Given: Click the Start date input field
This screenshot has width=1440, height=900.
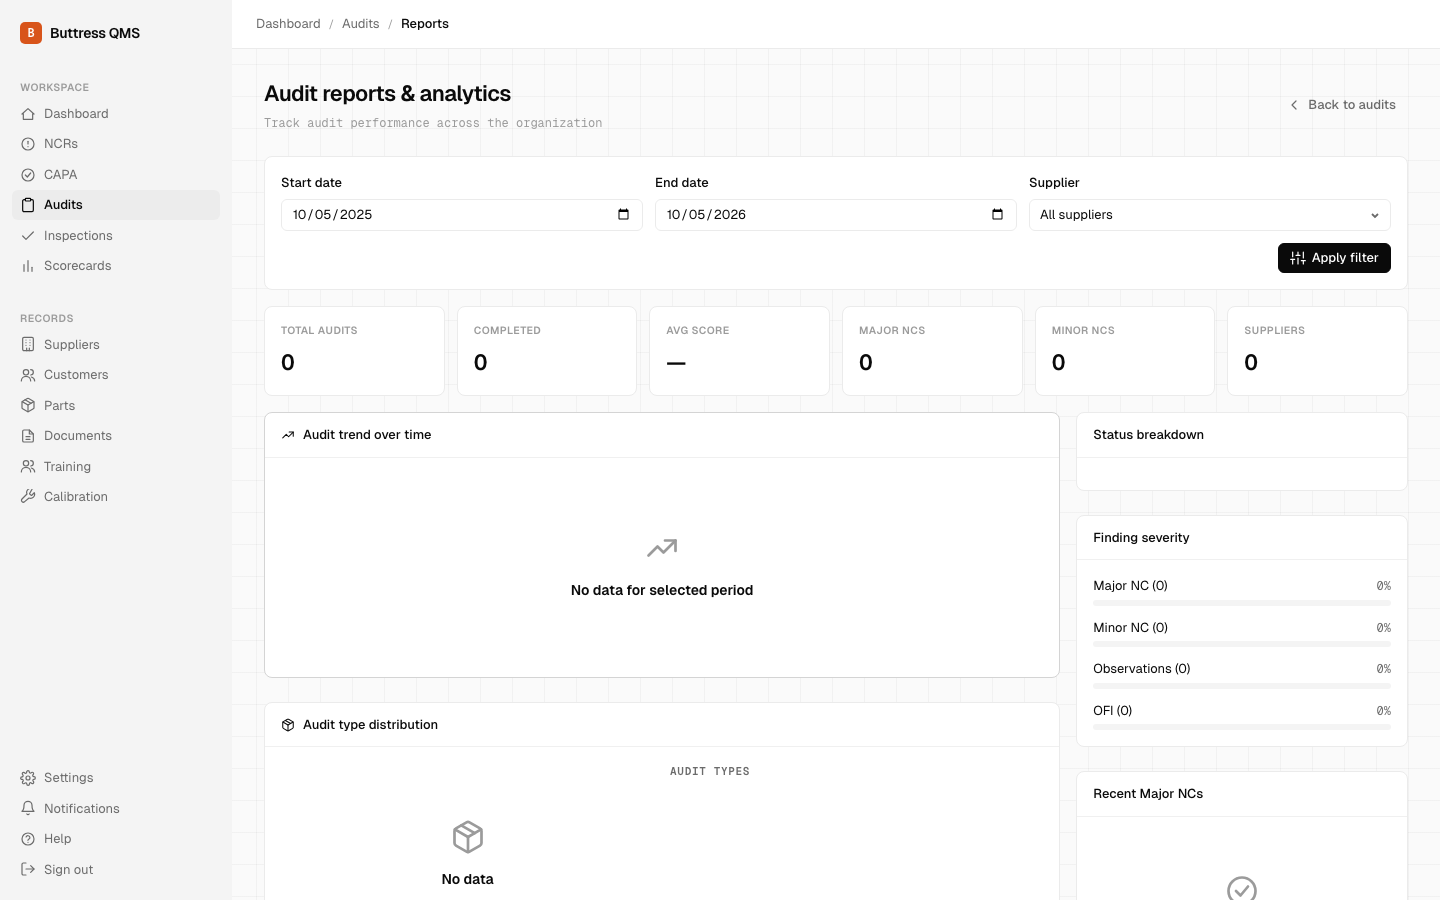Looking at the screenshot, I should 462,215.
